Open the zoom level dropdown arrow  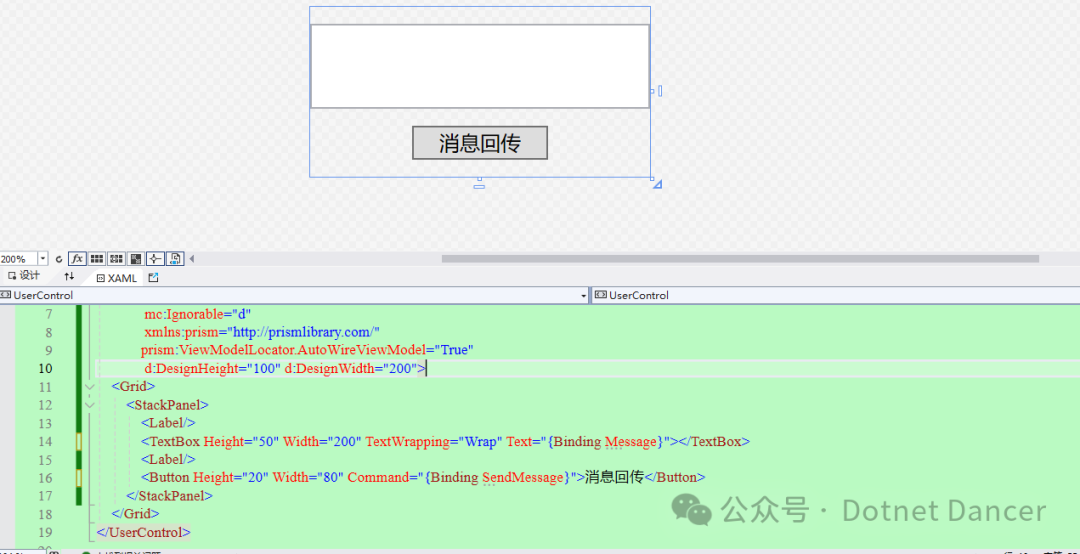[43, 259]
